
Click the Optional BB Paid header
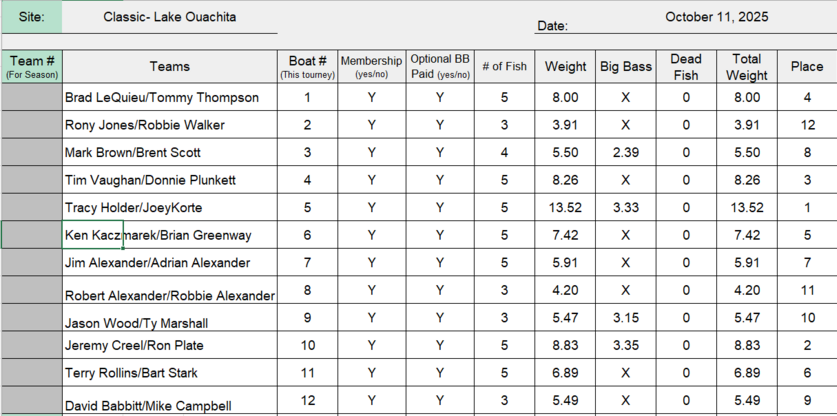(x=439, y=66)
